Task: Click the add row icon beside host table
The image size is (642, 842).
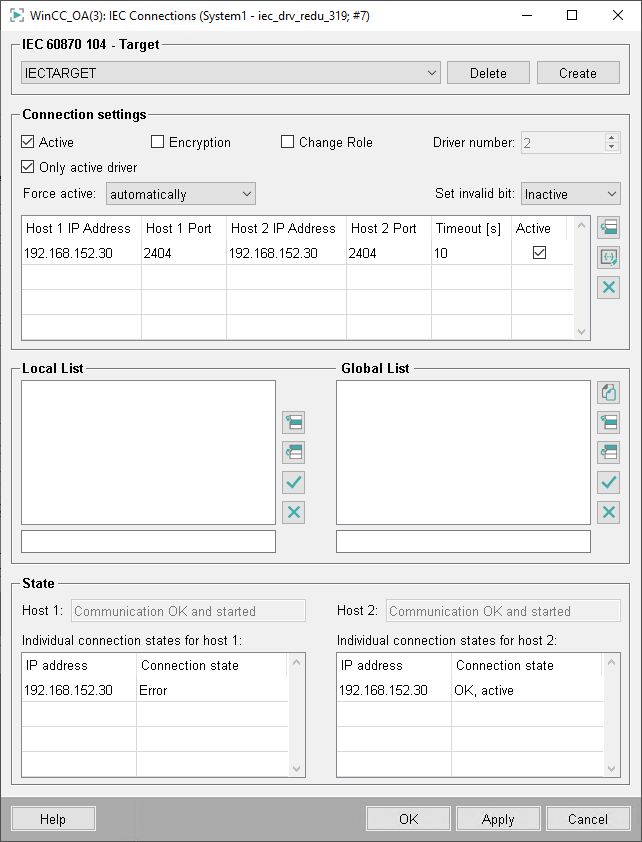Action: (608, 228)
